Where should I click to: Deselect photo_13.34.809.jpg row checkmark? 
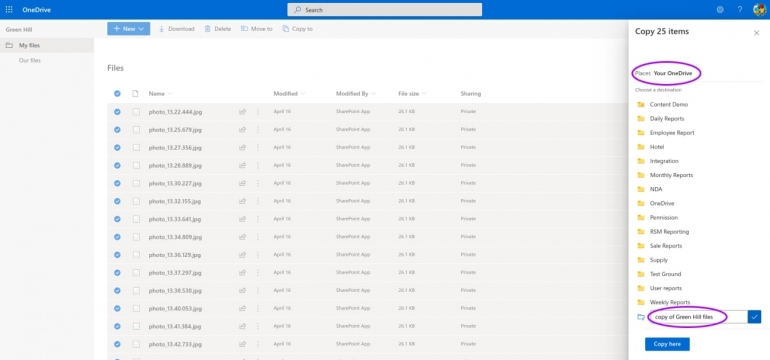tap(117, 237)
